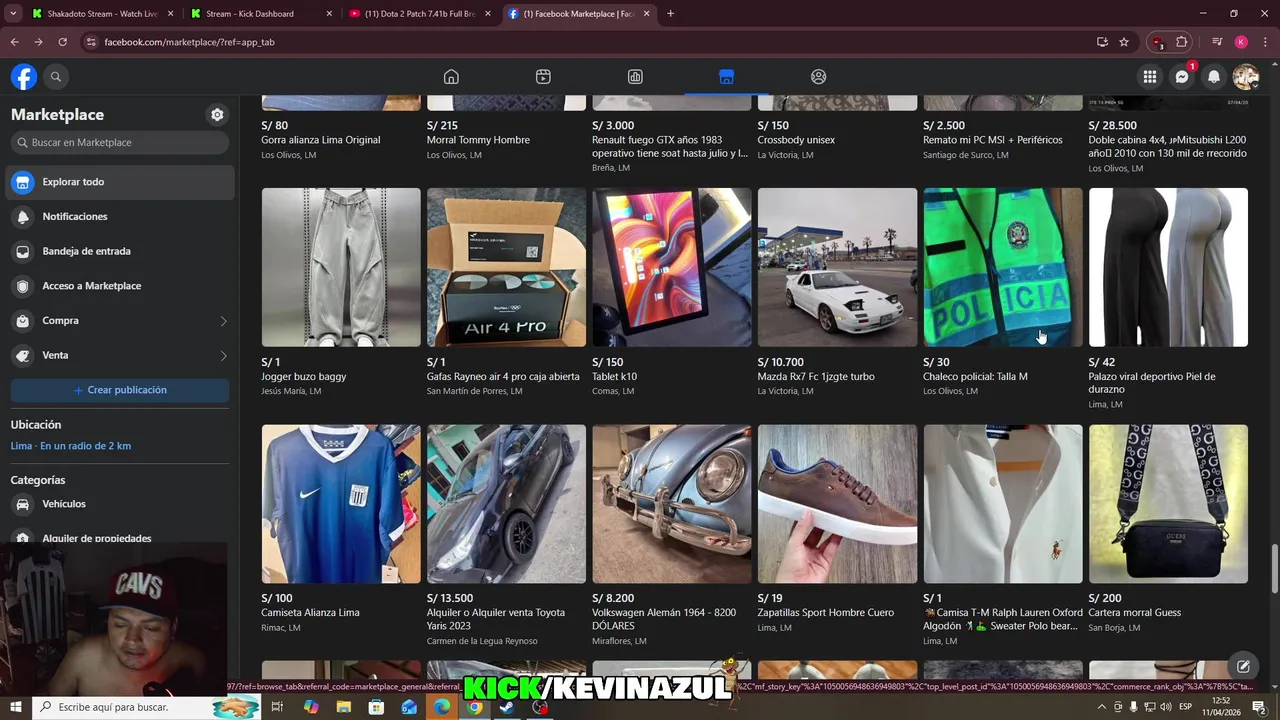Image resolution: width=1280 pixels, height=720 pixels.
Task: Open Facebook search magnifier icon
Action: (x=56, y=77)
